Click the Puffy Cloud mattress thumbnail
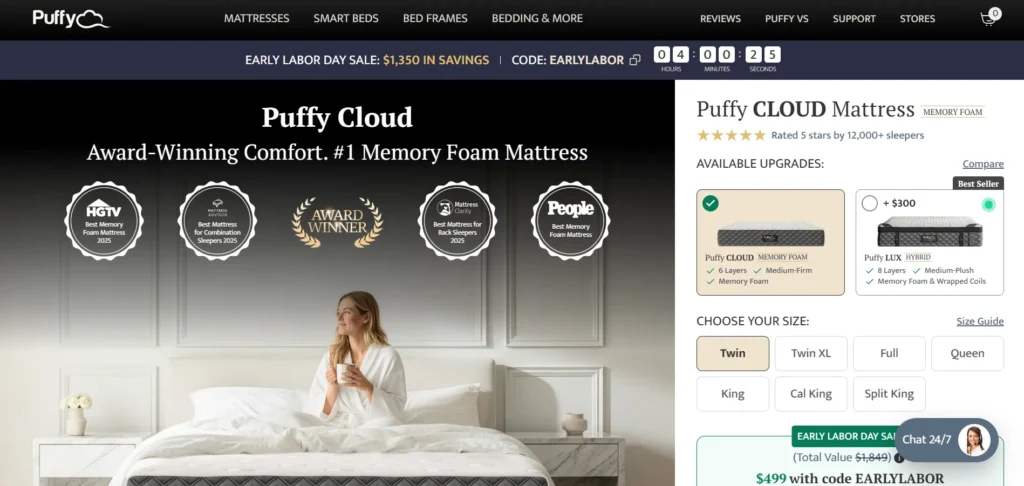Screen dimensions: 1024x486 (x=771, y=233)
